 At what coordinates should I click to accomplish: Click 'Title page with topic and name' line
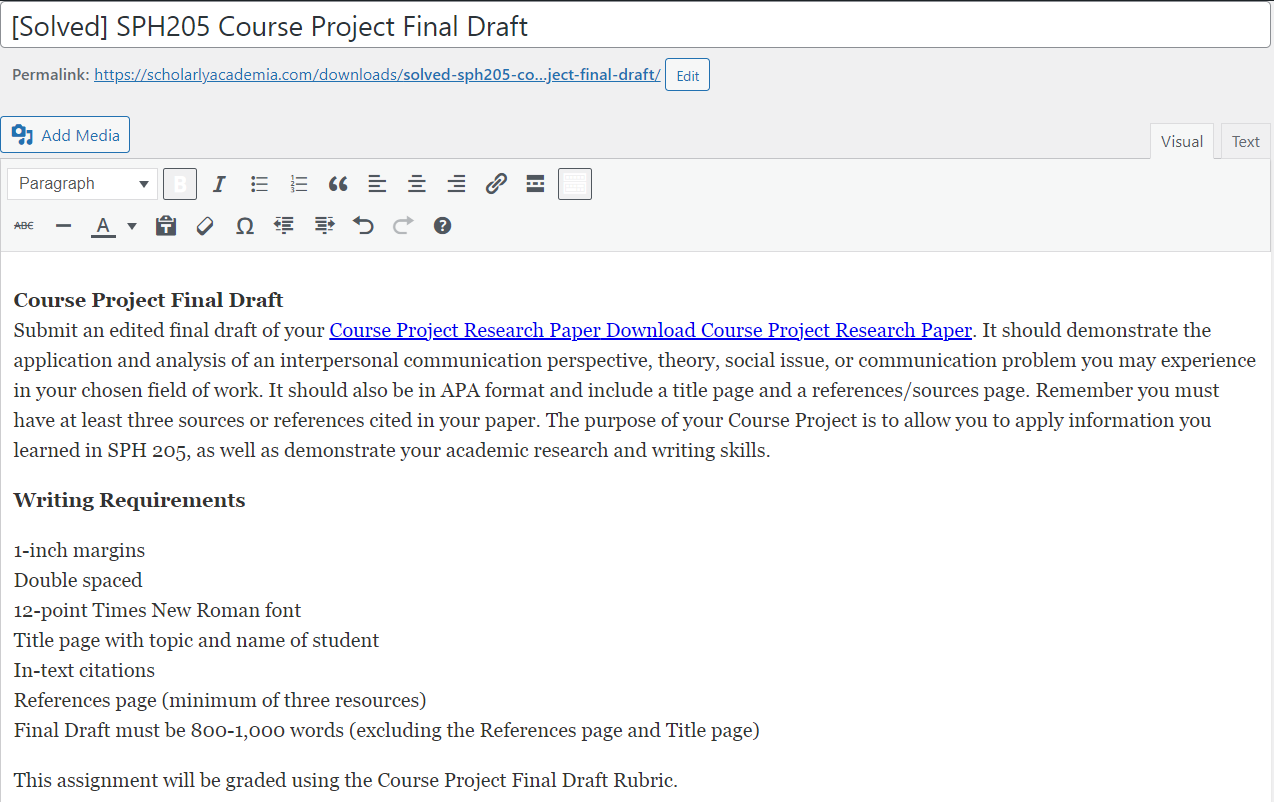click(196, 640)
